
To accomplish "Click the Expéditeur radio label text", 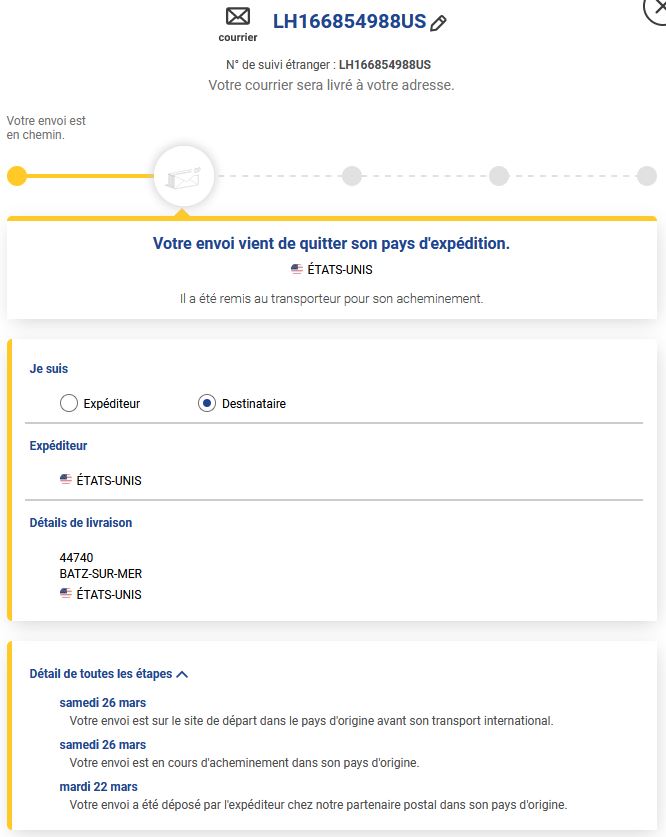I will click(112, 404).
